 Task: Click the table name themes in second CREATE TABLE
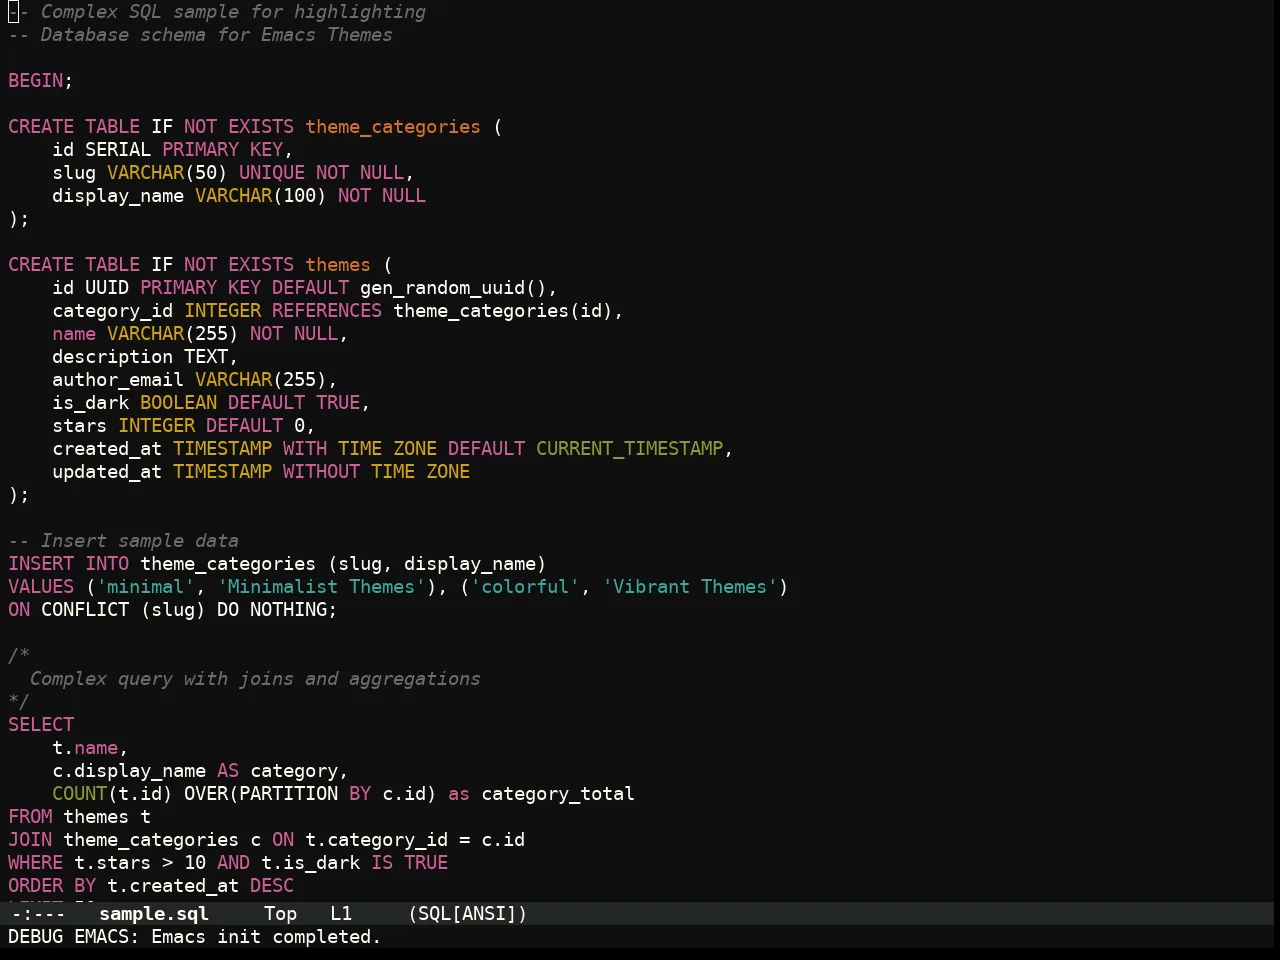click(338, 265)
